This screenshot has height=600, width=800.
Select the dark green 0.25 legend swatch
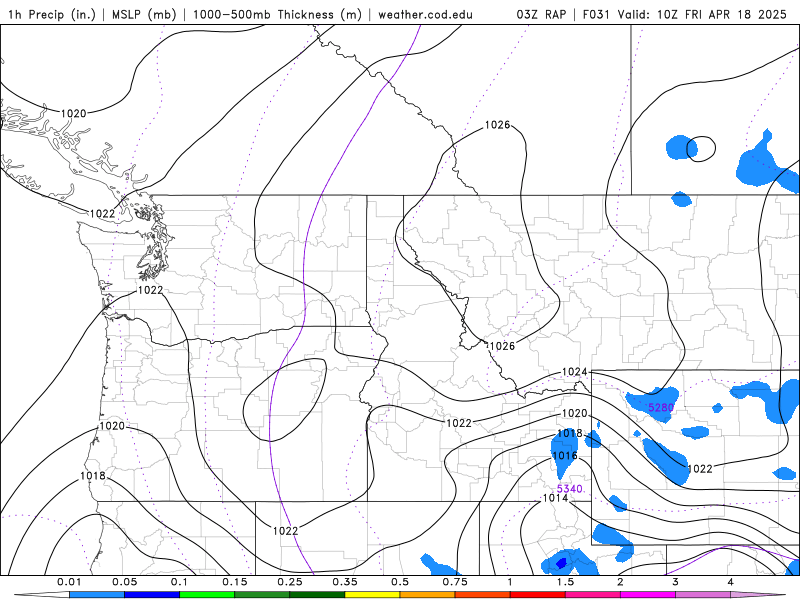(317, 595)
